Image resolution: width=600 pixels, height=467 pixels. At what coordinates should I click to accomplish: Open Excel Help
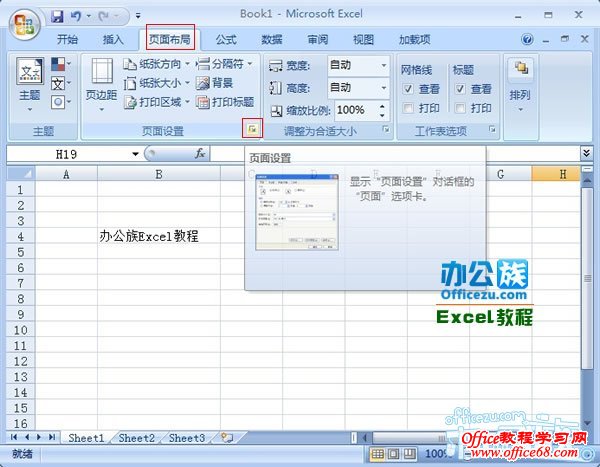pyautogui.click(x=527, y=39)
